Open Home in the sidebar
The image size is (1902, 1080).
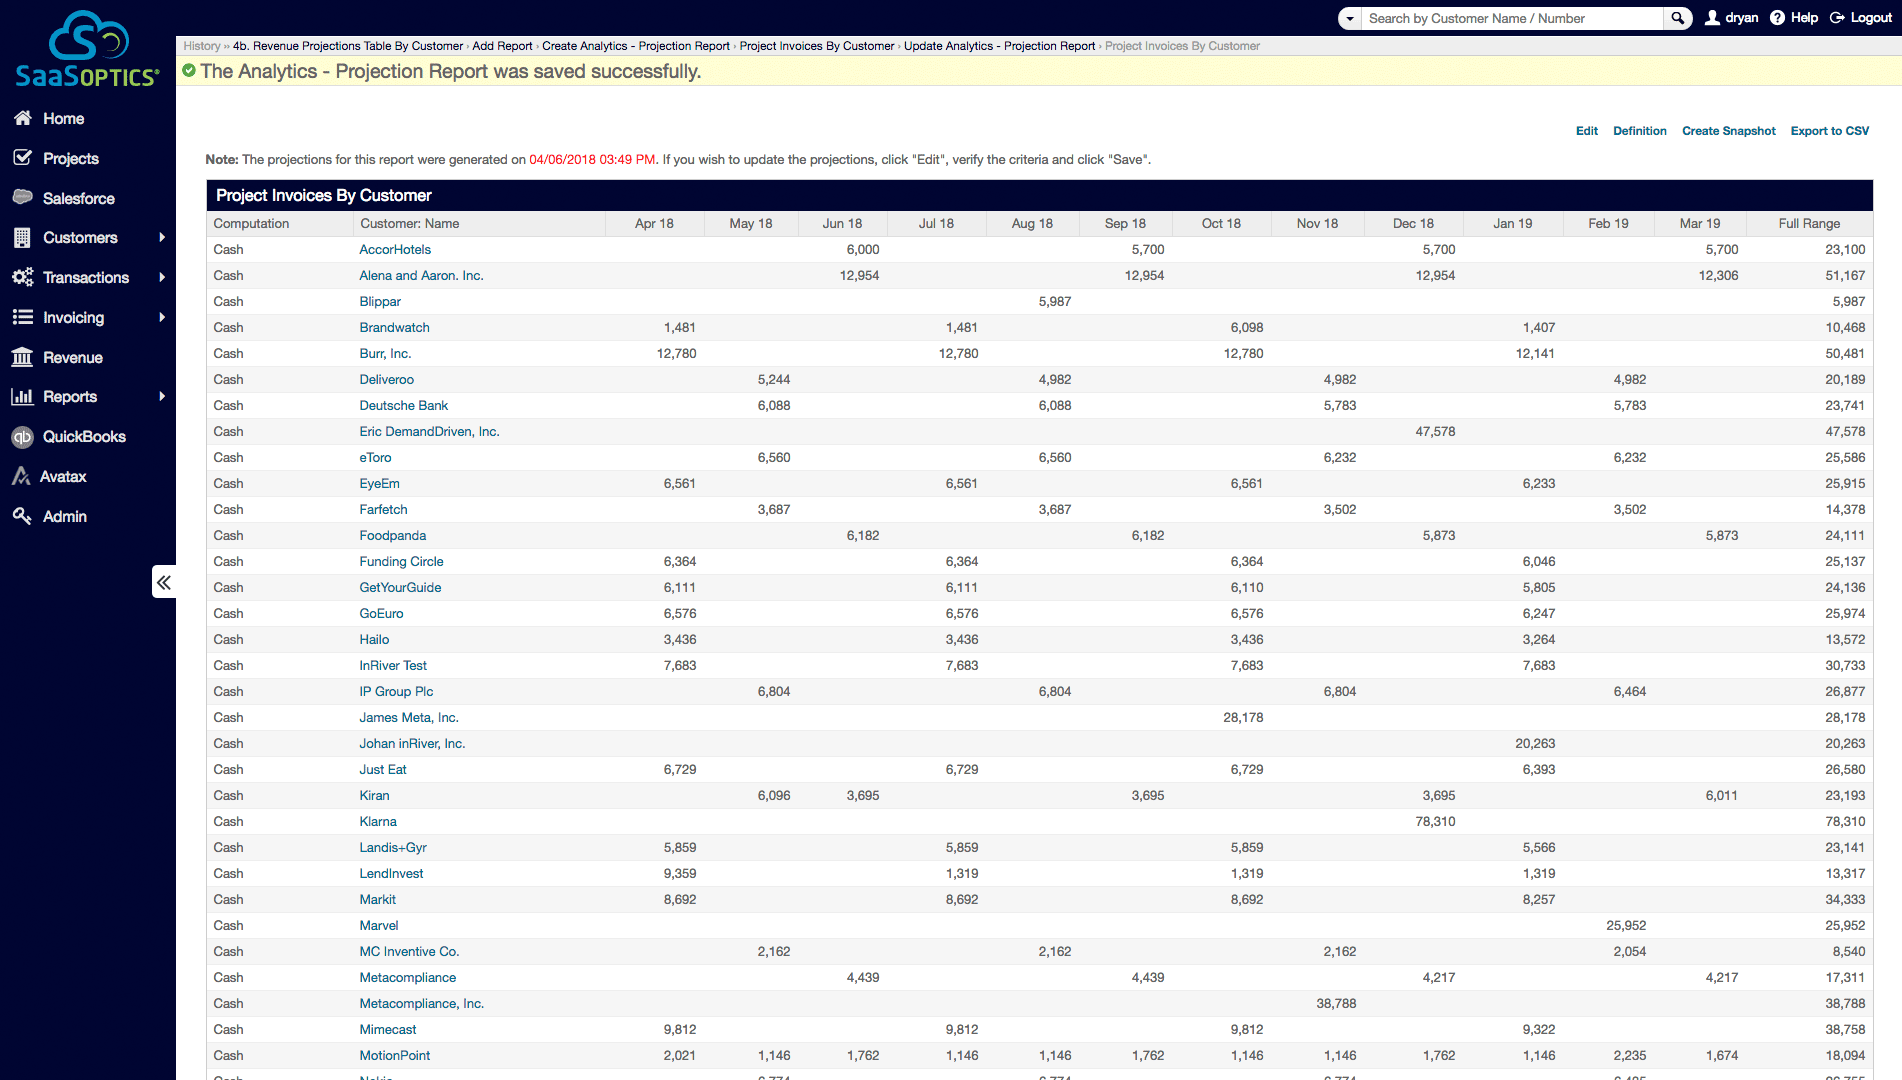[63, 118]
